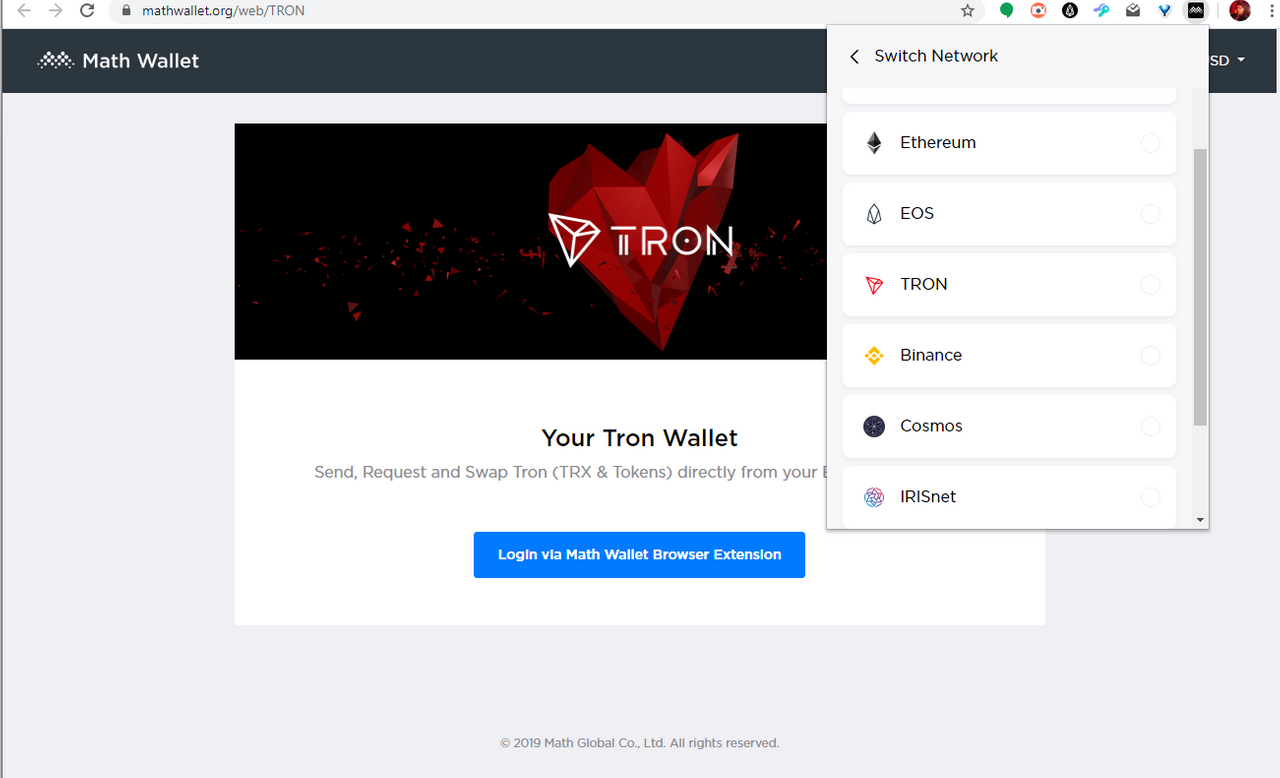The image size is (1280, 778).
Task: Click Login via Math Wallet Browser Extension
Action: coord(639,555)
